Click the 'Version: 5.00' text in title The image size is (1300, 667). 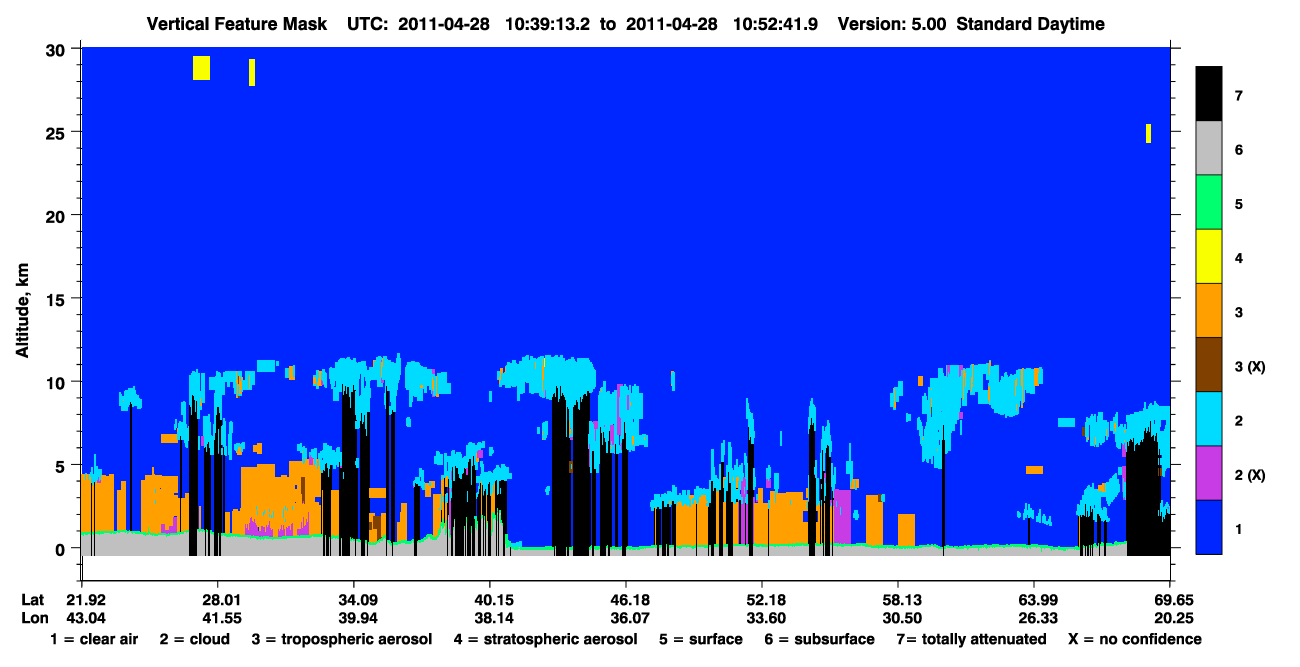(892, 24)
